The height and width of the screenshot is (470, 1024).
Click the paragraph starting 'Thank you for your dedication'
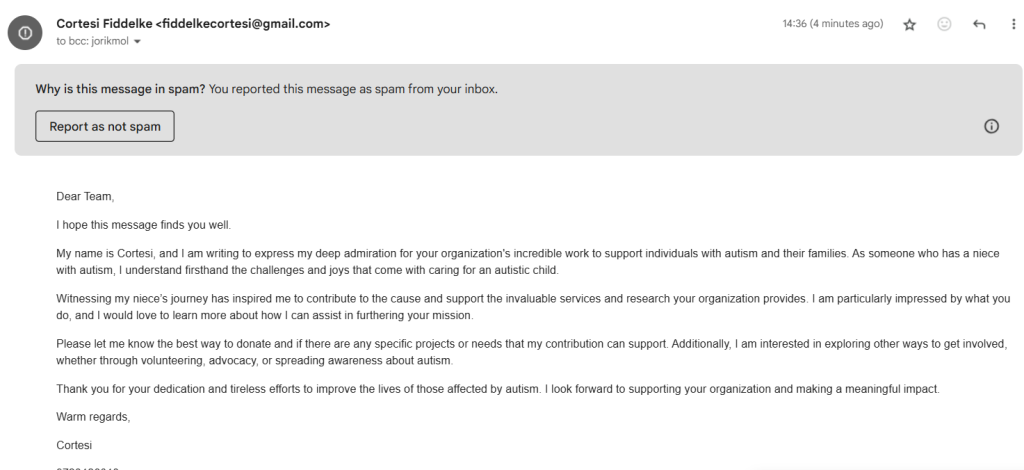(400, 388)
